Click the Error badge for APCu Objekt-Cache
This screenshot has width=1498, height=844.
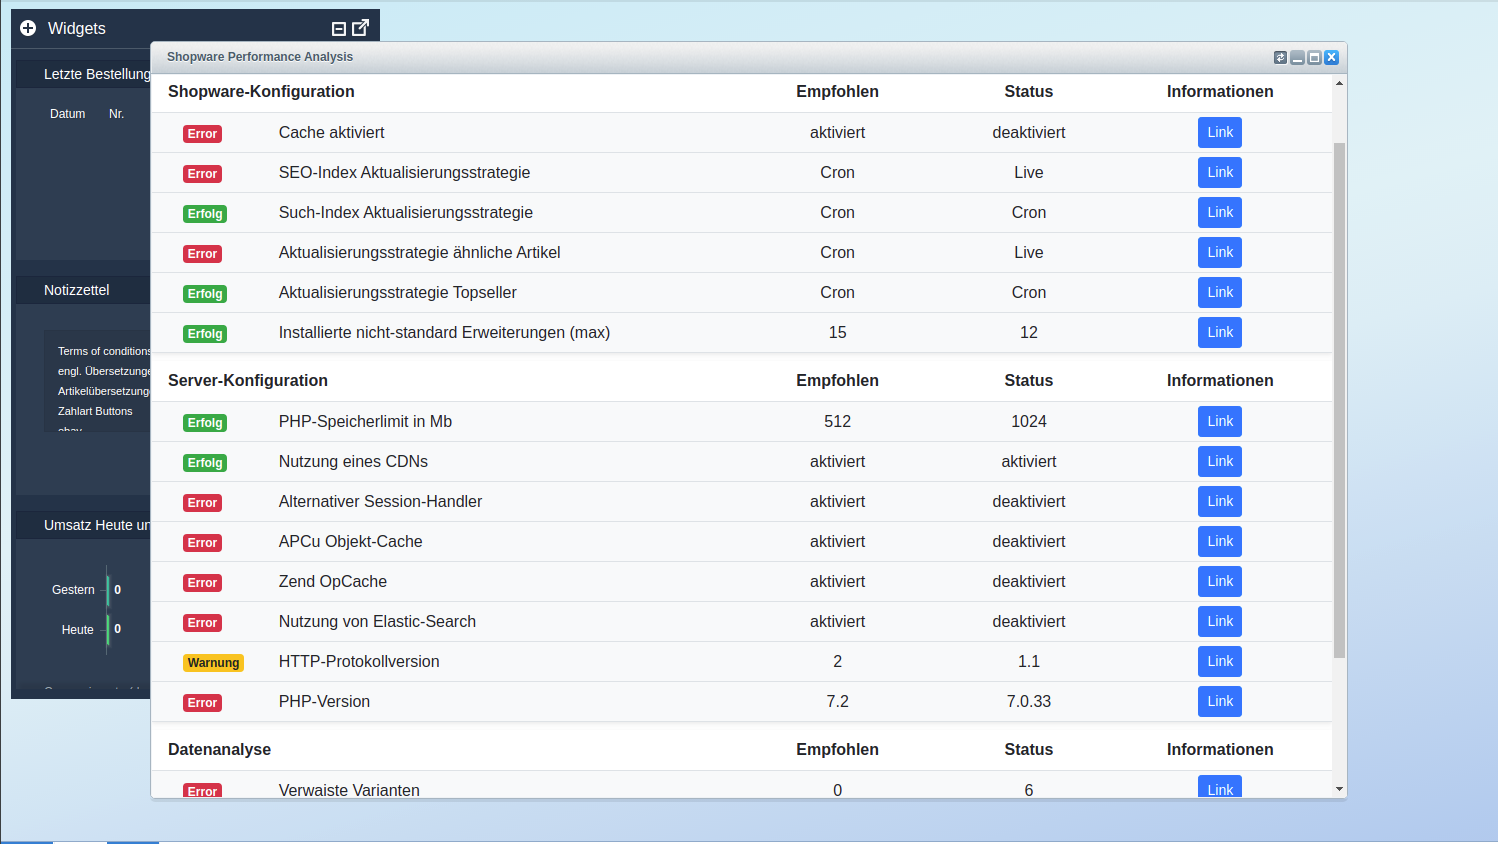(202, 543)
